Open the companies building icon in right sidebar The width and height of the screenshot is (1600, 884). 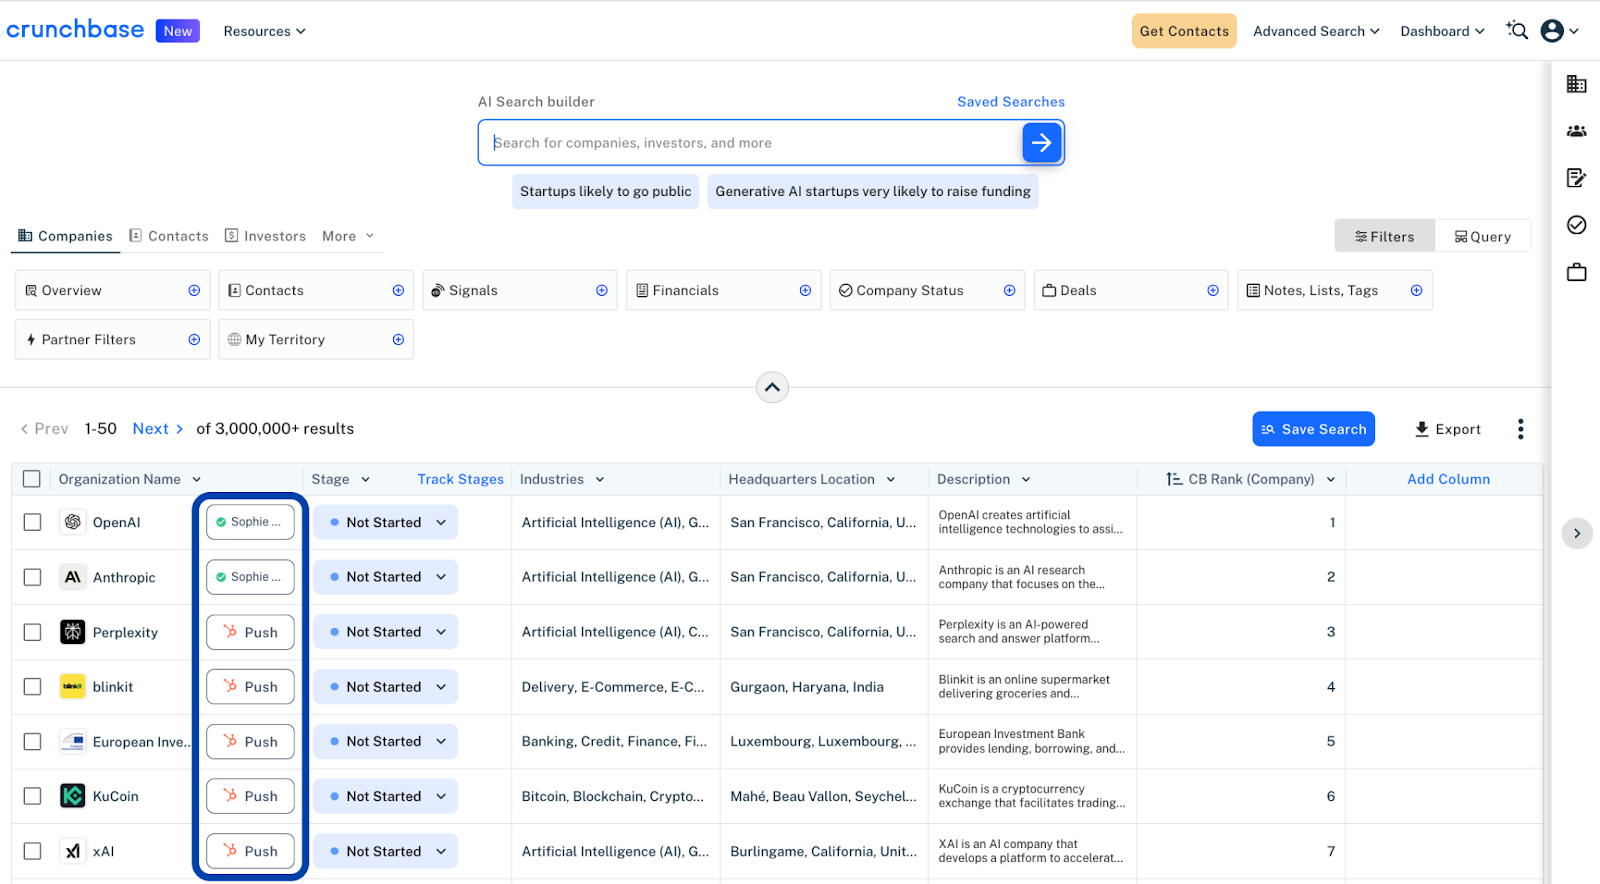[1577, 84]
